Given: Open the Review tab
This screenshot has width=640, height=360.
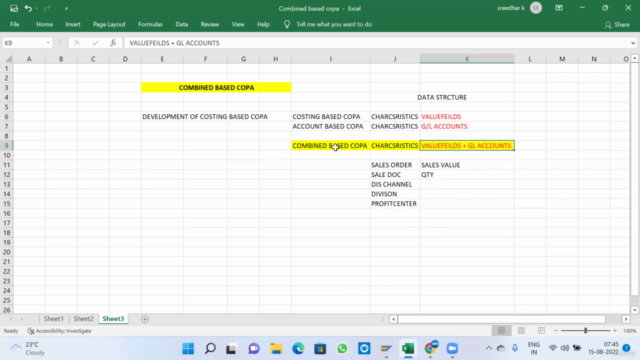Looking at the screenshot, I should pos(210,24).
